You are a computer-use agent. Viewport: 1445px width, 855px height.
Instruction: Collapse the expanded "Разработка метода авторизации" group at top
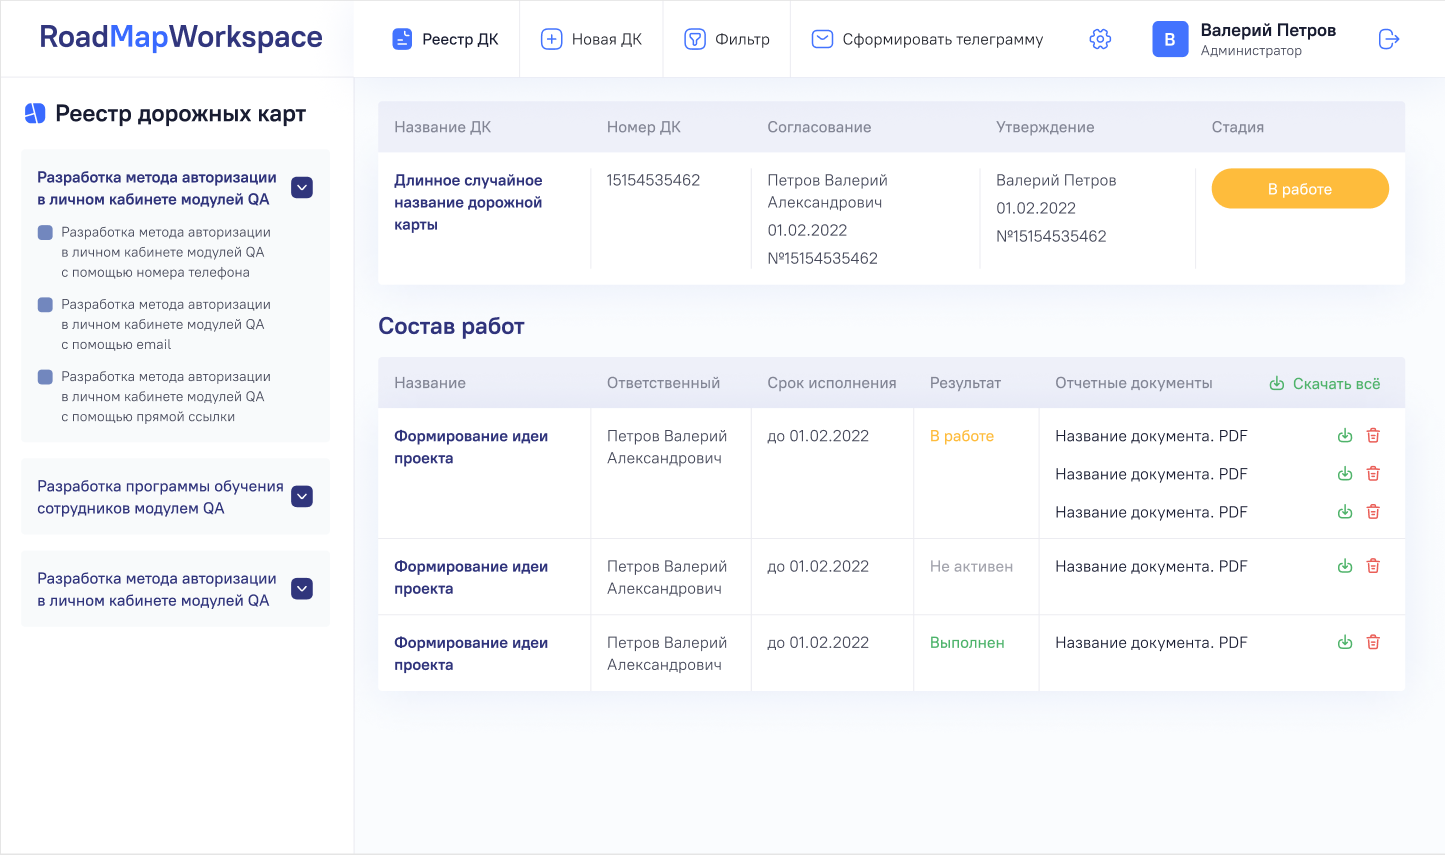pyautogui.click(x=302, y=188)
